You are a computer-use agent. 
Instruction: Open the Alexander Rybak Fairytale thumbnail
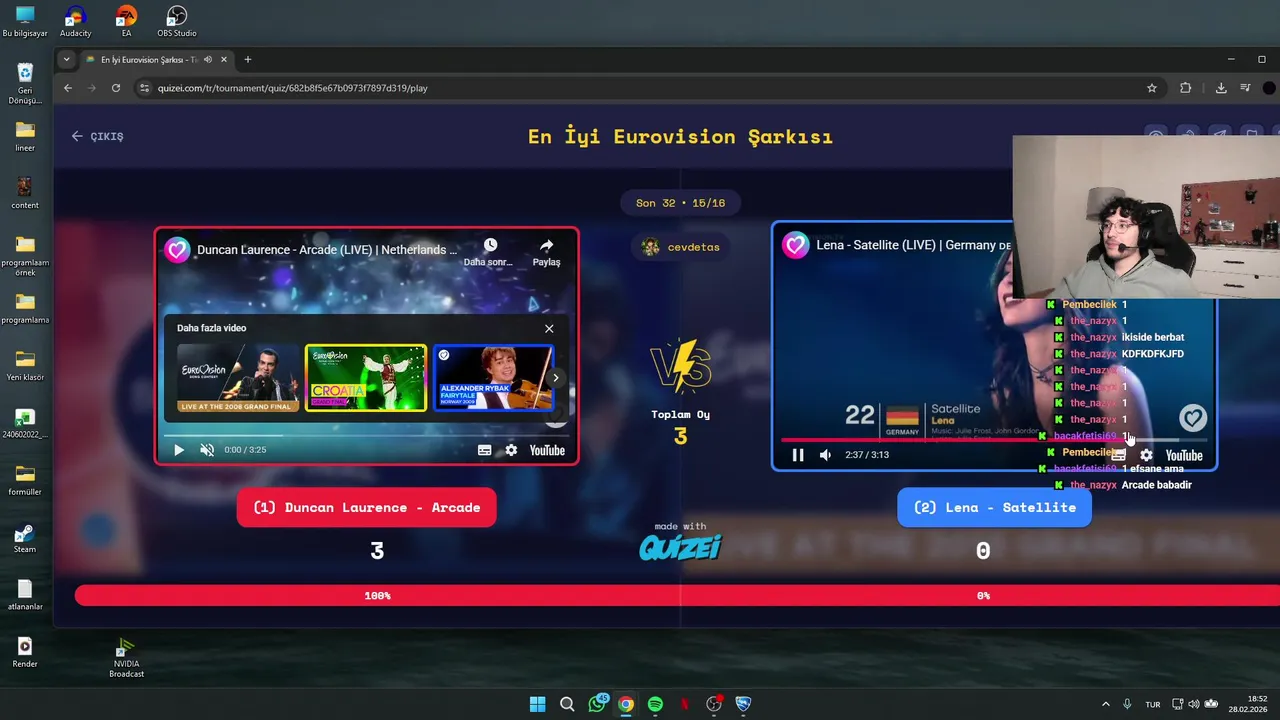[x=493, y=378]
